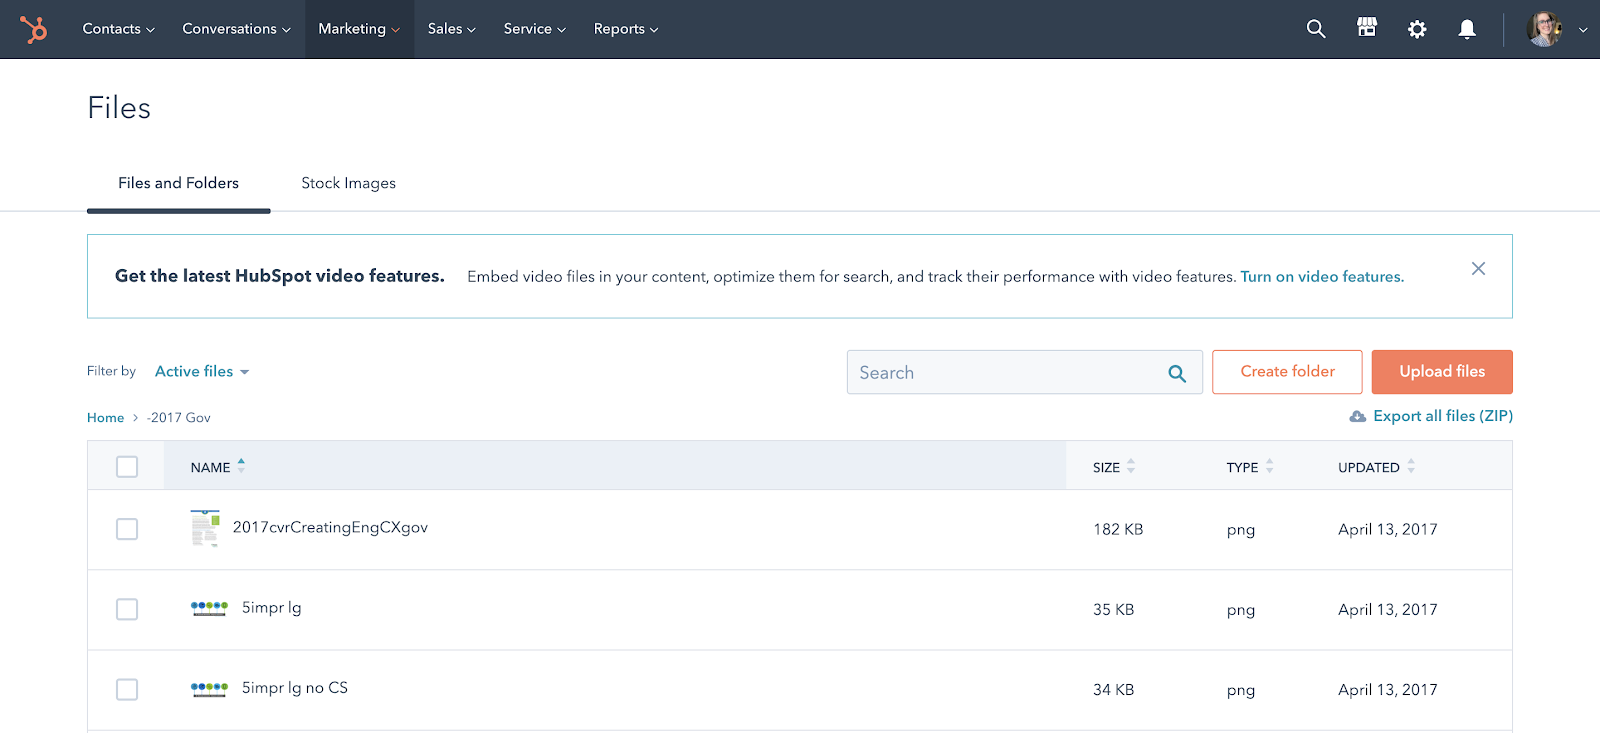Sort by the NAME column arrow
Image resolution: width=1600 pixels, height=733 pixels.
click(241, 465)
